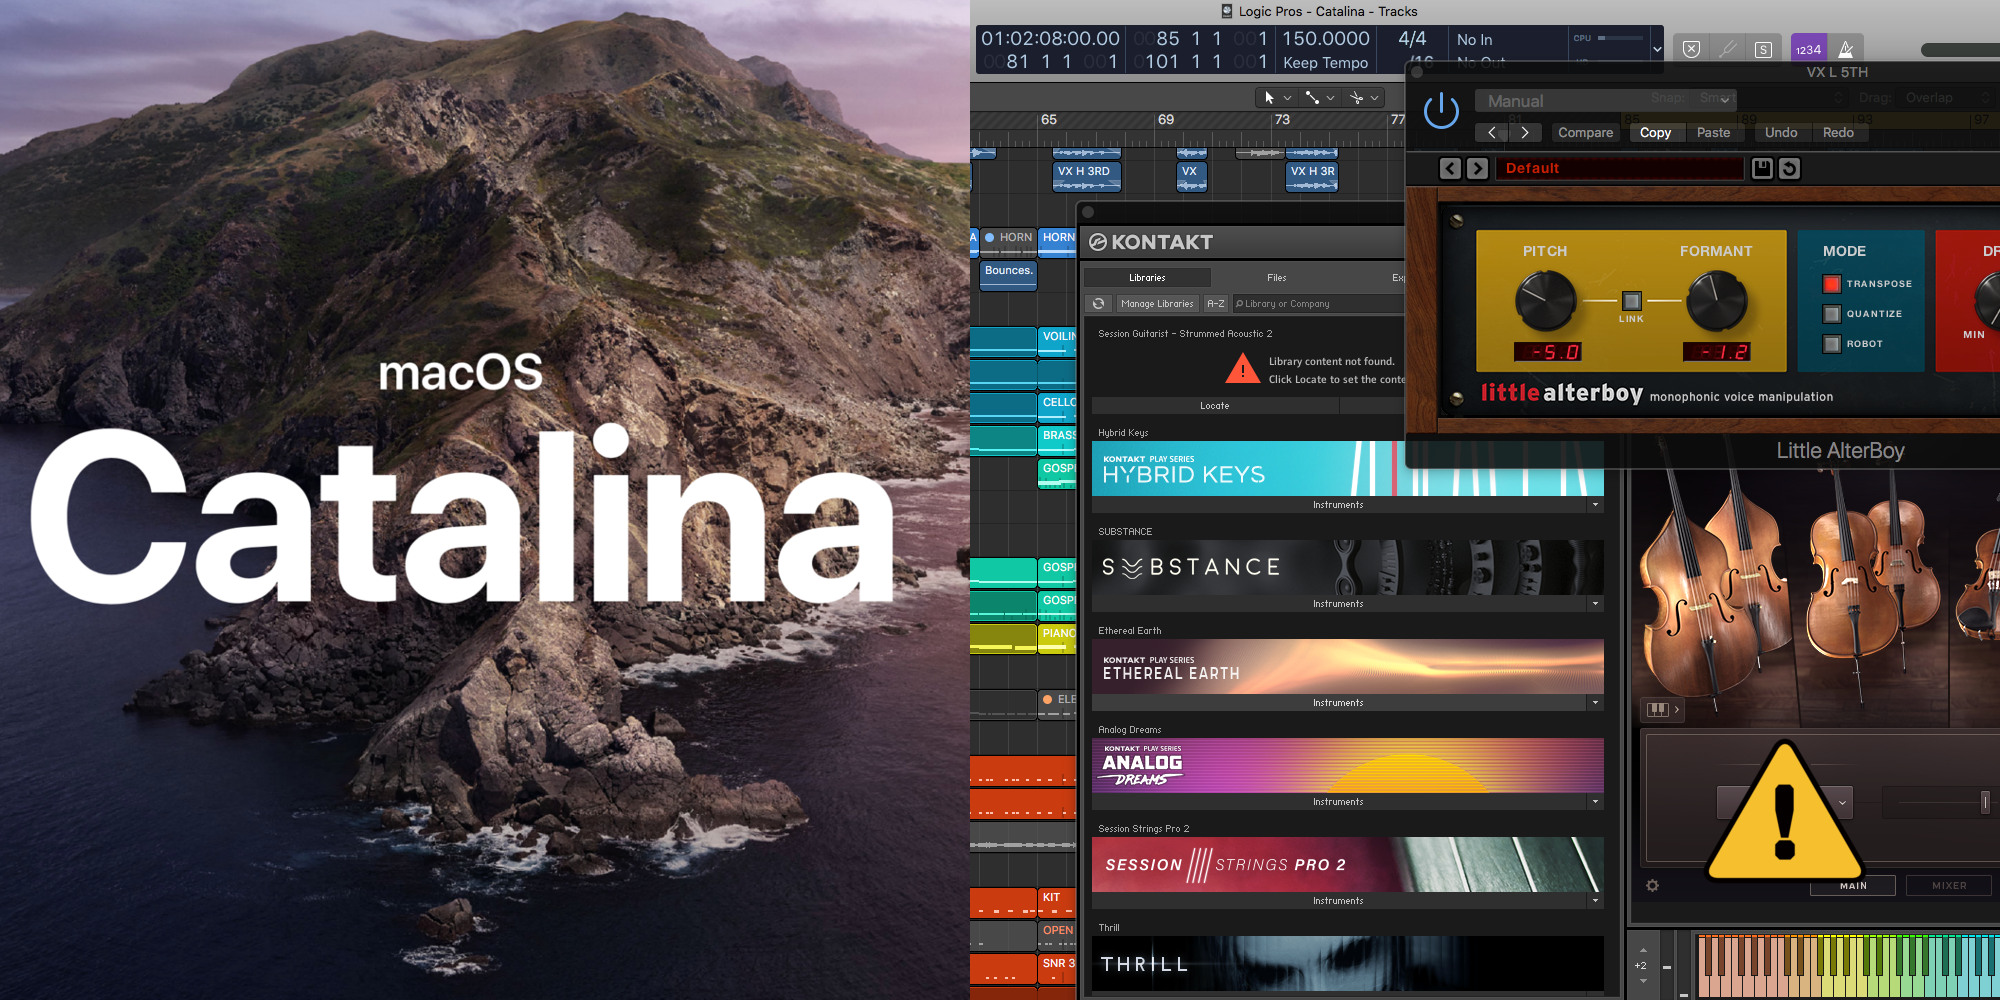Enable the count-in 1234 button
This screenshot has width=2000, height=1000.
click(1808, 49)
